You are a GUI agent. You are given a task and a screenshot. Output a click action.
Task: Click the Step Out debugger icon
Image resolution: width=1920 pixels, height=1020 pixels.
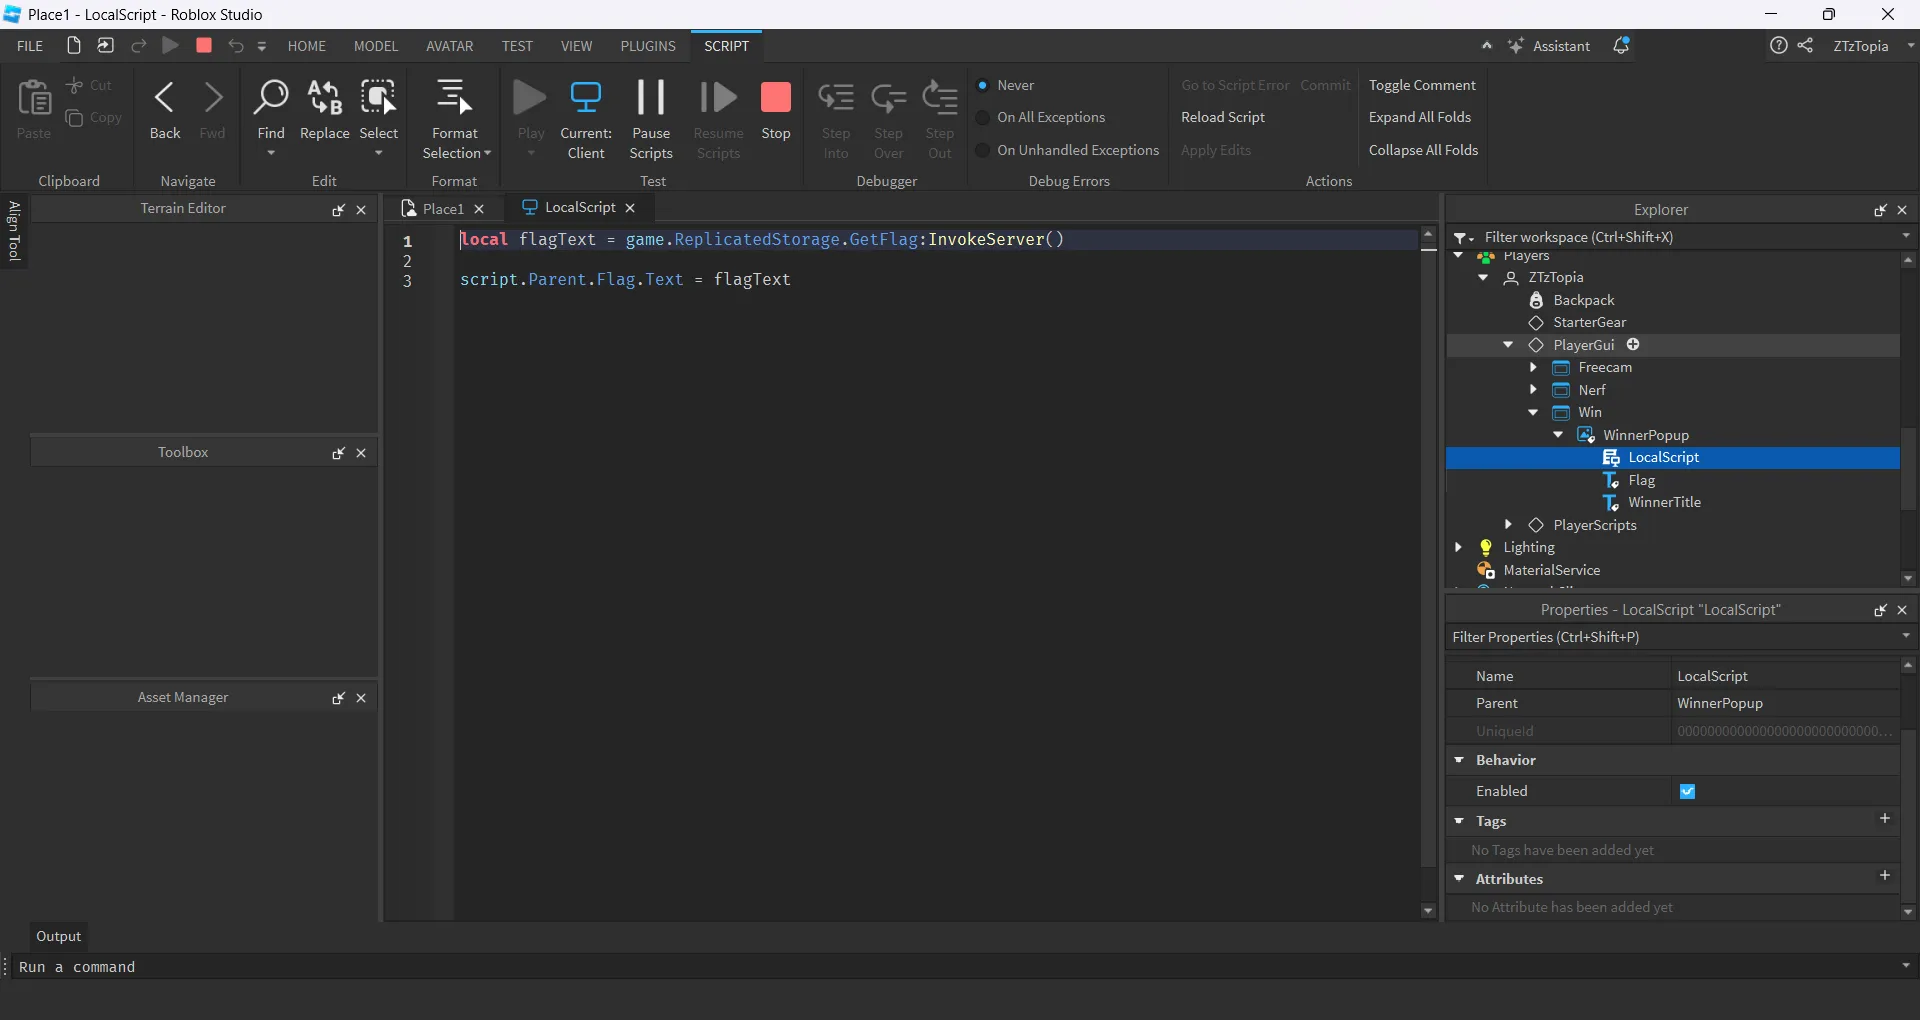940,98
